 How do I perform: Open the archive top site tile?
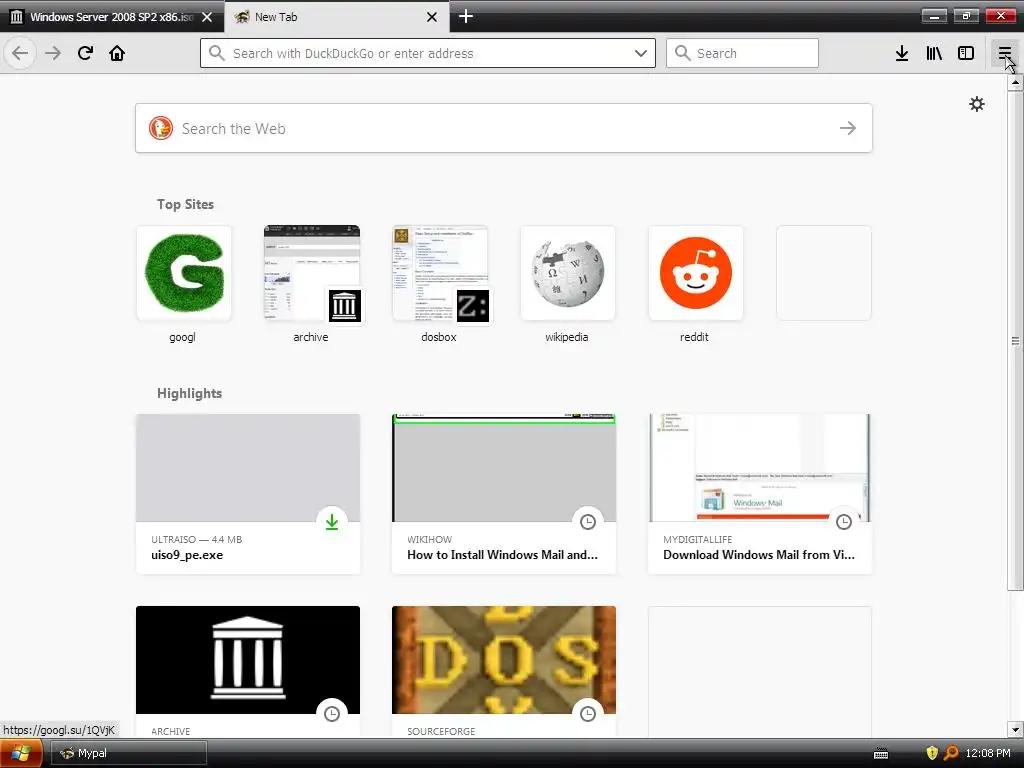pos(312,273)
